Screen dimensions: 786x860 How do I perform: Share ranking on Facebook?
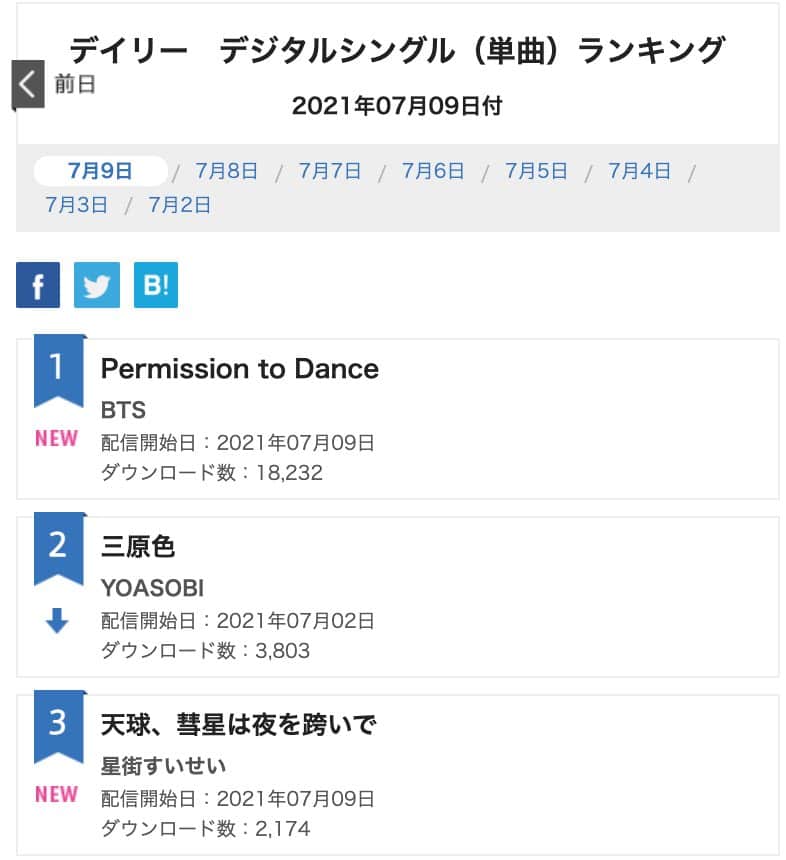coord(38,285)
